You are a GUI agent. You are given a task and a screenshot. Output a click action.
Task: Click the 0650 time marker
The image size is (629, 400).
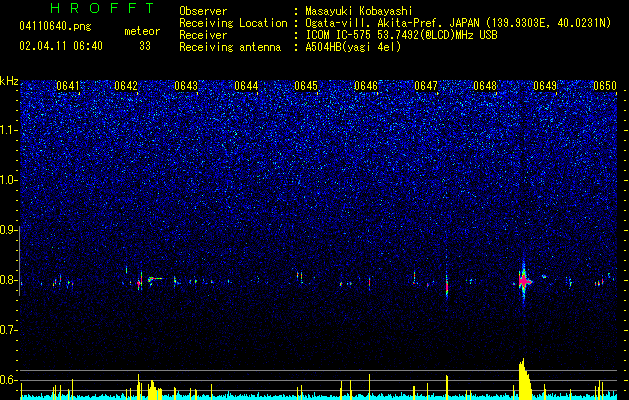605,86
